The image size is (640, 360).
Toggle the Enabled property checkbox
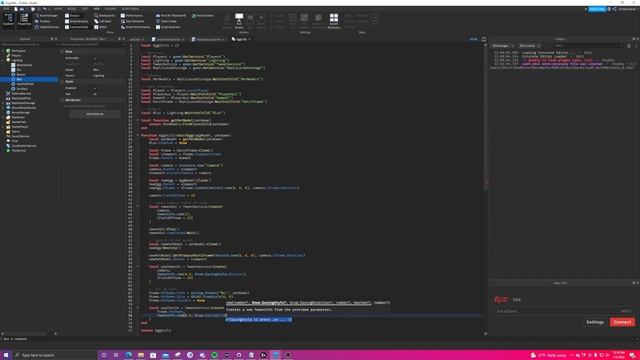coord(95,88)
